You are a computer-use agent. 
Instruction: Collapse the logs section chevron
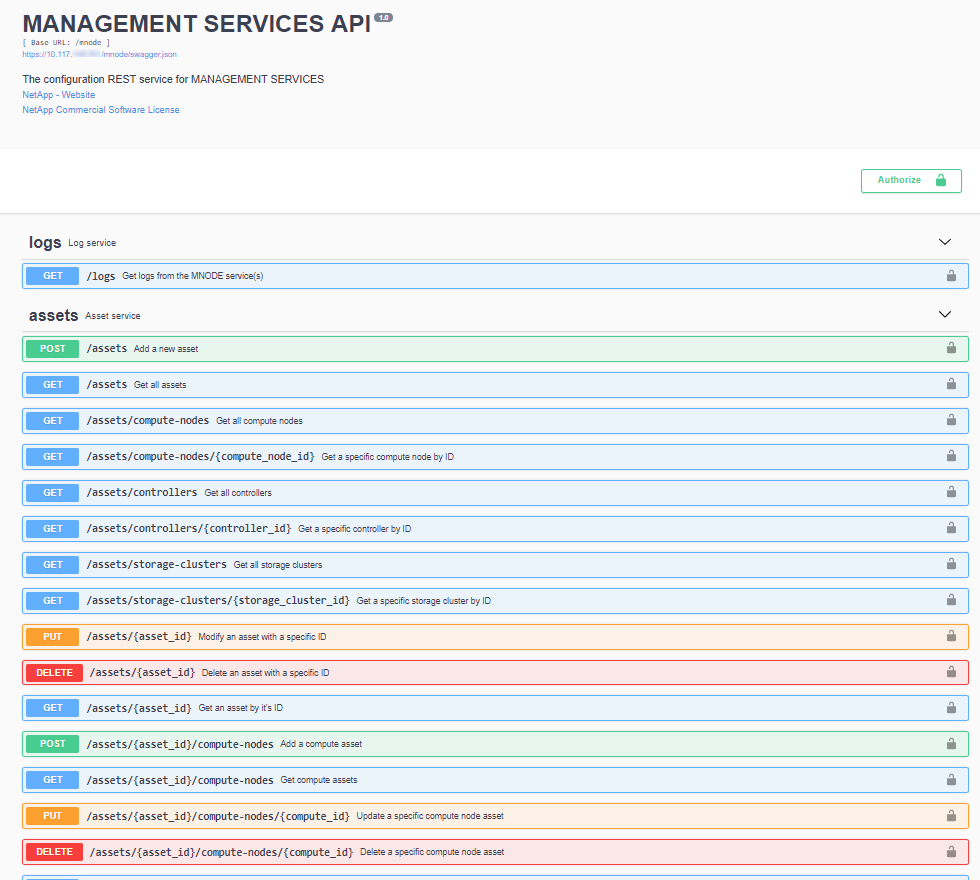point(944,242)
